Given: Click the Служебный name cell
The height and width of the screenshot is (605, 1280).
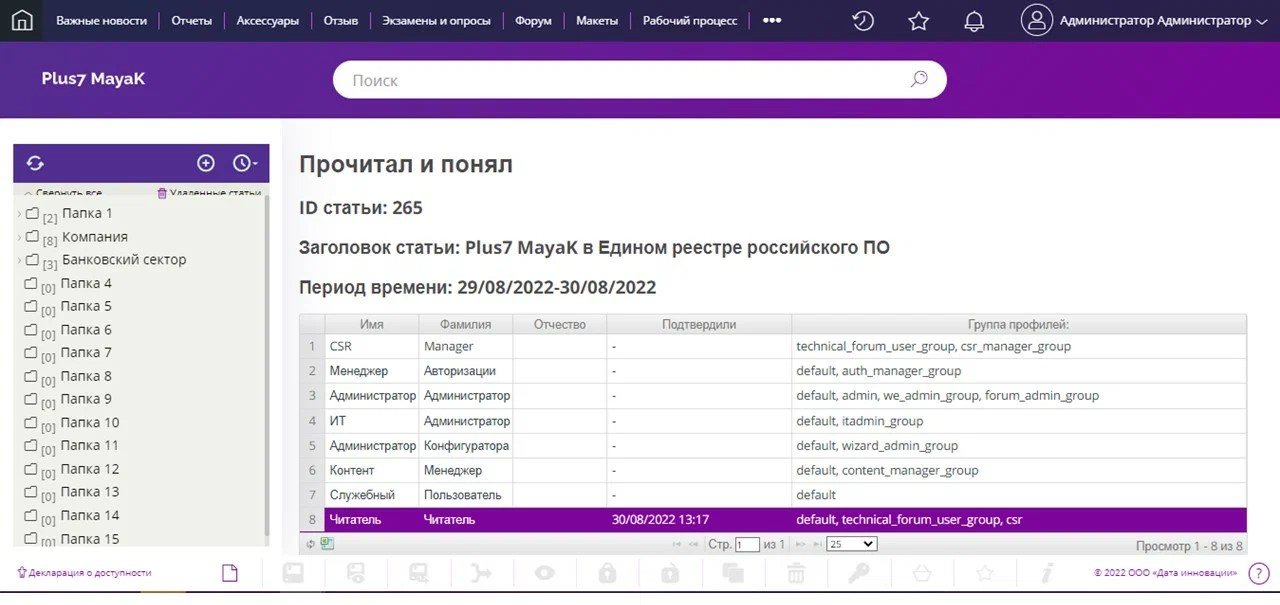Looking at the screenshot, I should tap(372, 495).
